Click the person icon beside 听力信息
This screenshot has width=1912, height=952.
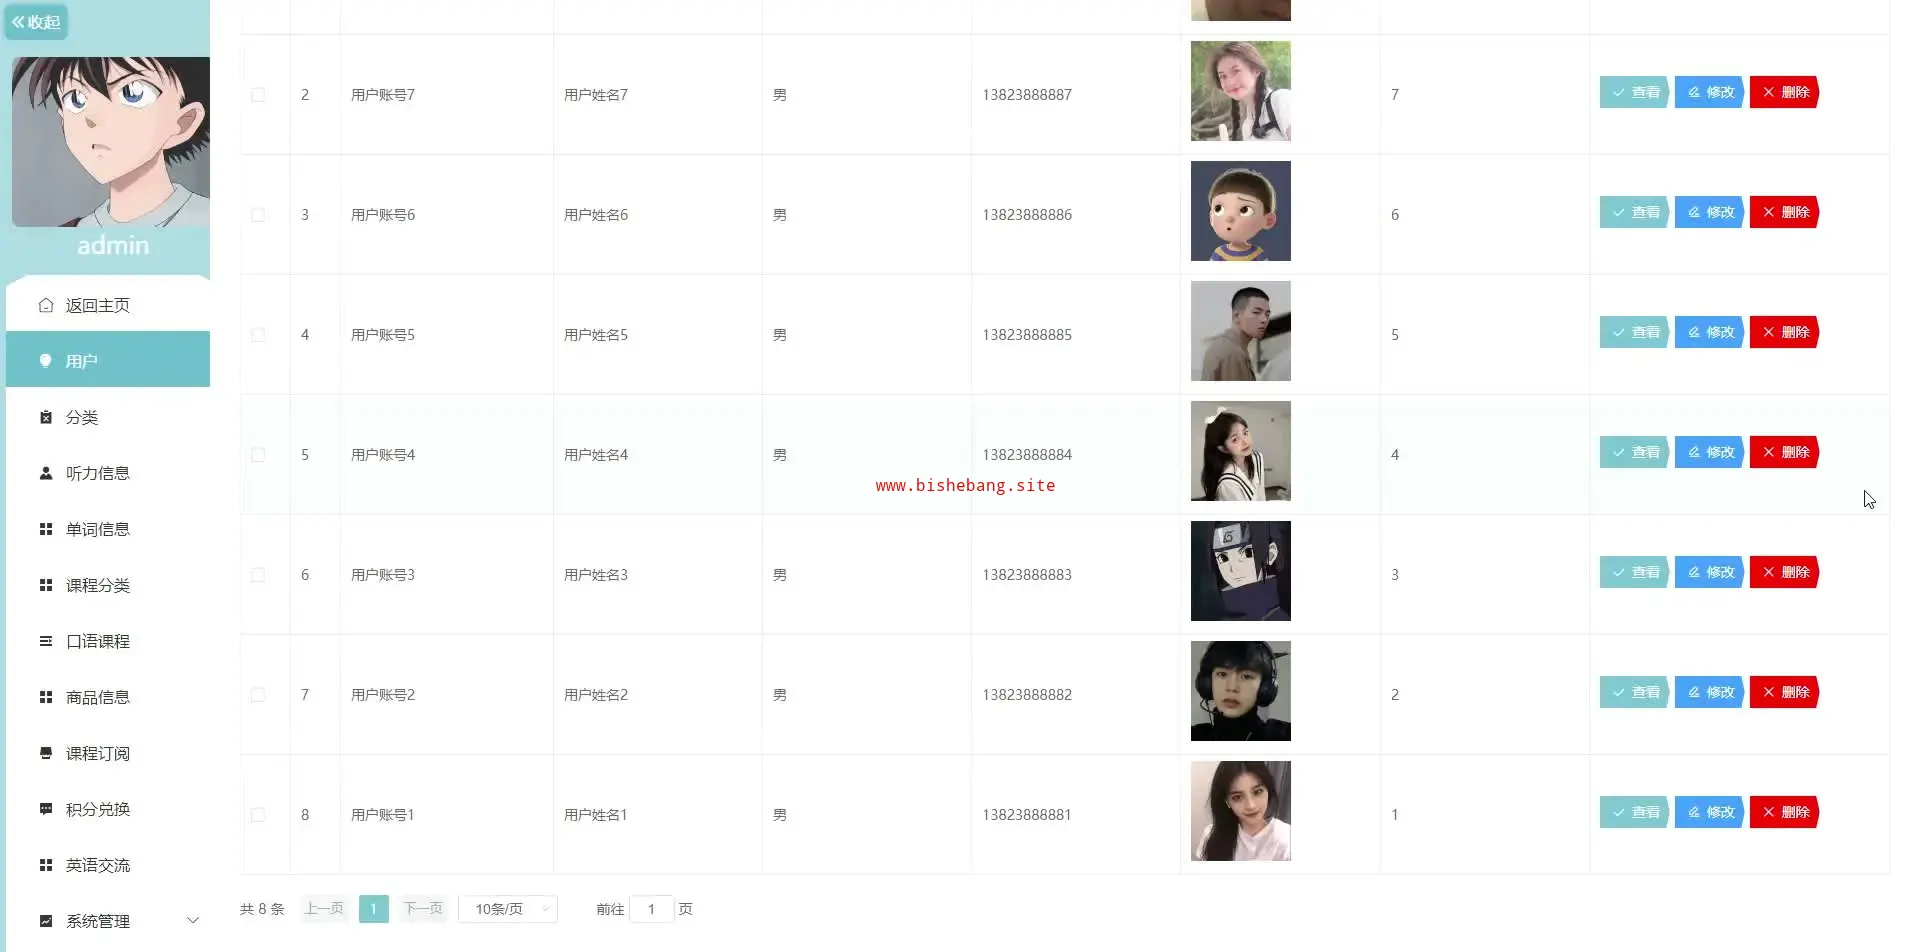coord(46,473)
